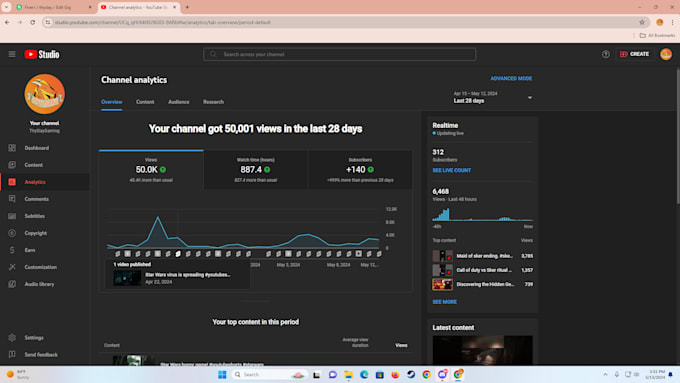Close the Channel analytics browser tab
Viewport: 680px width, 383px height.
click(174, 7)
